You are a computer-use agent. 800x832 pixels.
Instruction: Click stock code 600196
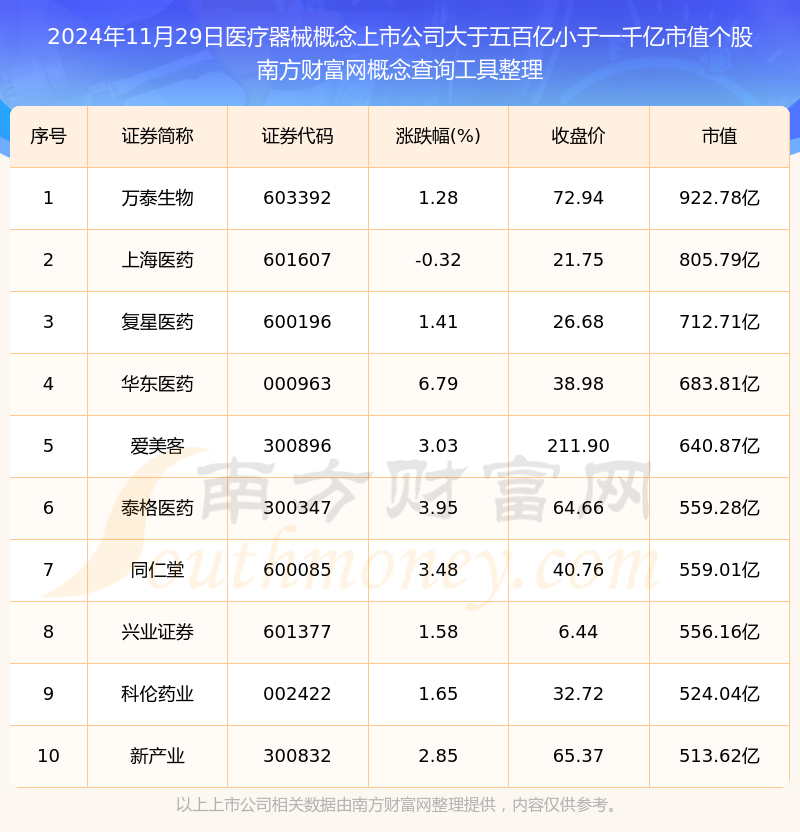click(297, 322)
